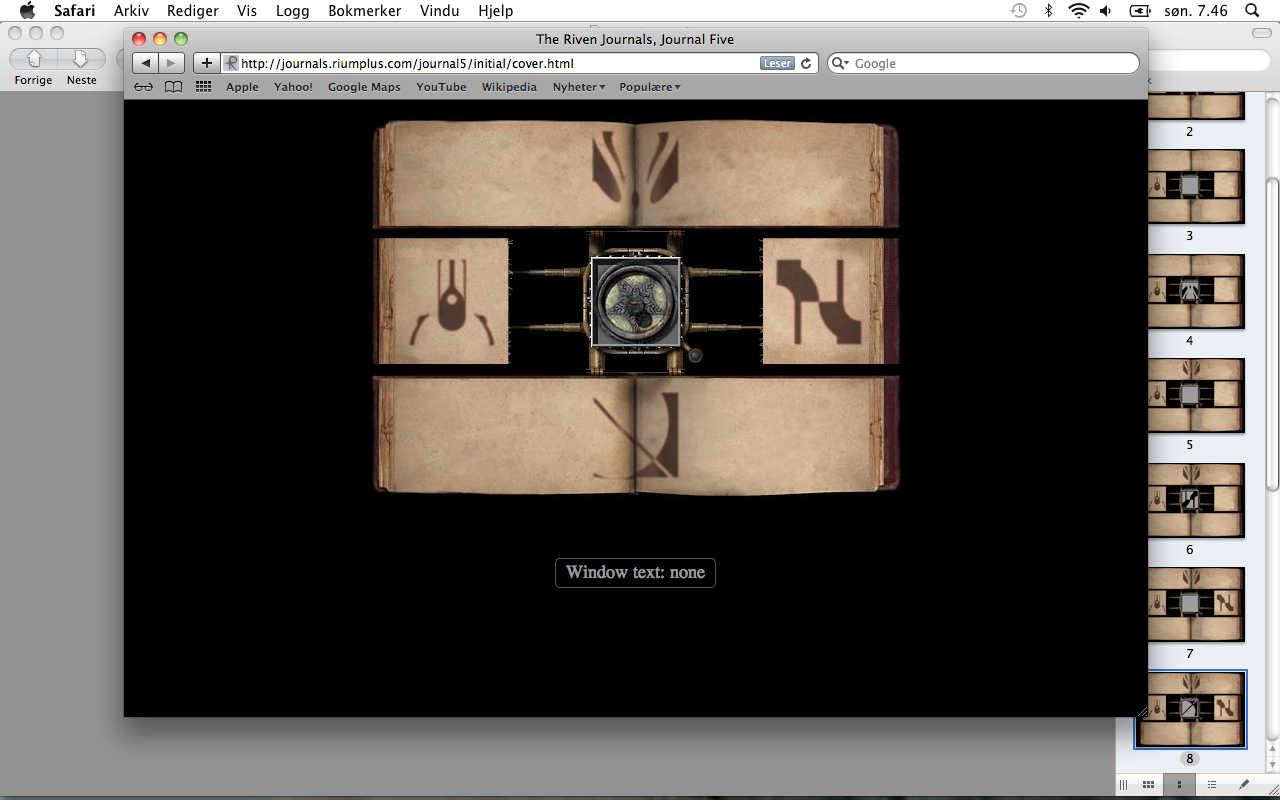Go back with Safari's back arrow

pyautogui.click(x=146, y=63)
